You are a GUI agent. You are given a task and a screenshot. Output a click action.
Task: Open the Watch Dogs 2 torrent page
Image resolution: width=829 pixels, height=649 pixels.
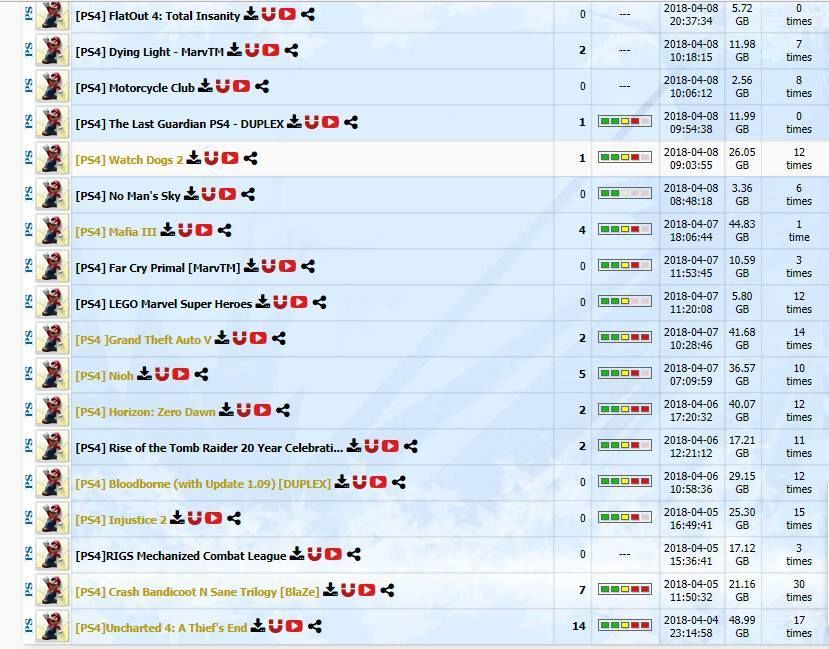pyautogui.click(x=129, y=160)
